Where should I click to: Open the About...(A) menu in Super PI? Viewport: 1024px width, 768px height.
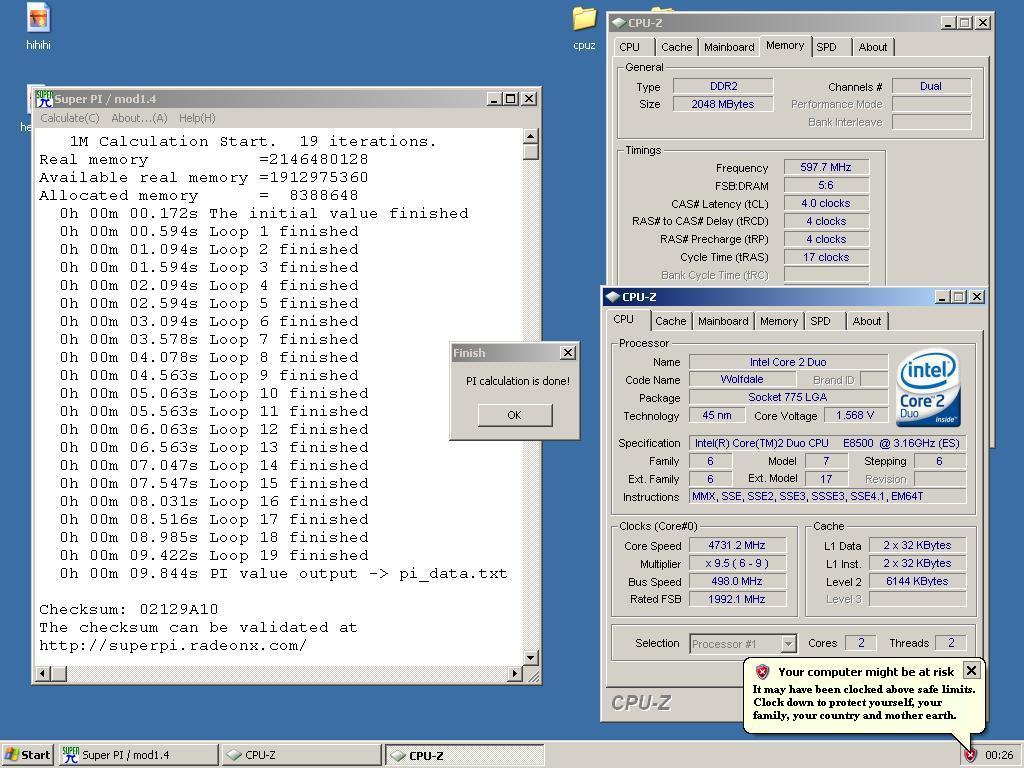tap(139, 118)
